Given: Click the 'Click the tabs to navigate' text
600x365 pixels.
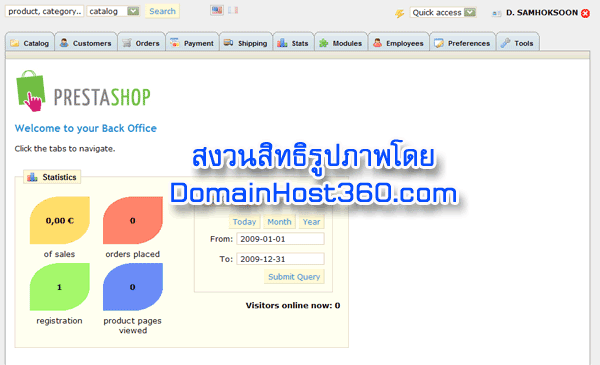Looking at the screenshot, I should click(x=65, y=148).
